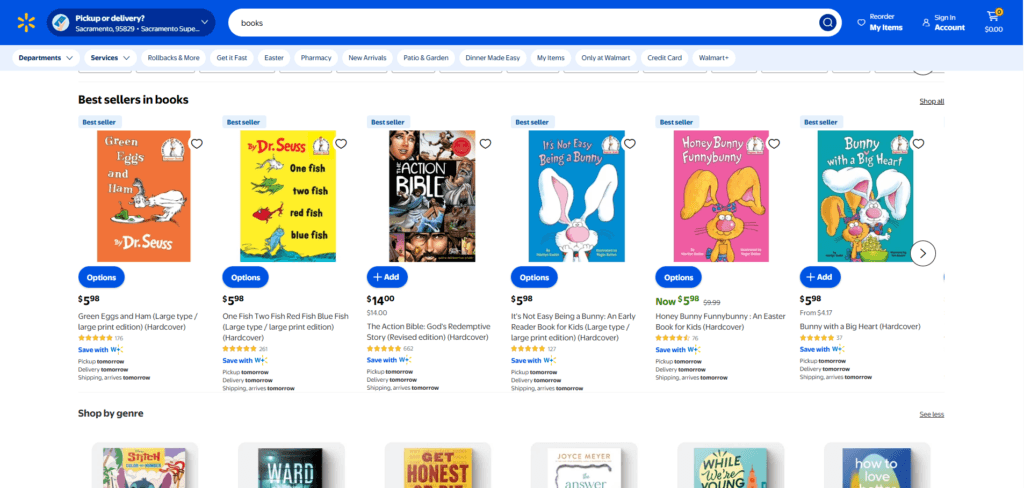Viewport: 1024px width, 488px height.
Task: Click the search magnifier icon button
Action: (x=827, y=23)
